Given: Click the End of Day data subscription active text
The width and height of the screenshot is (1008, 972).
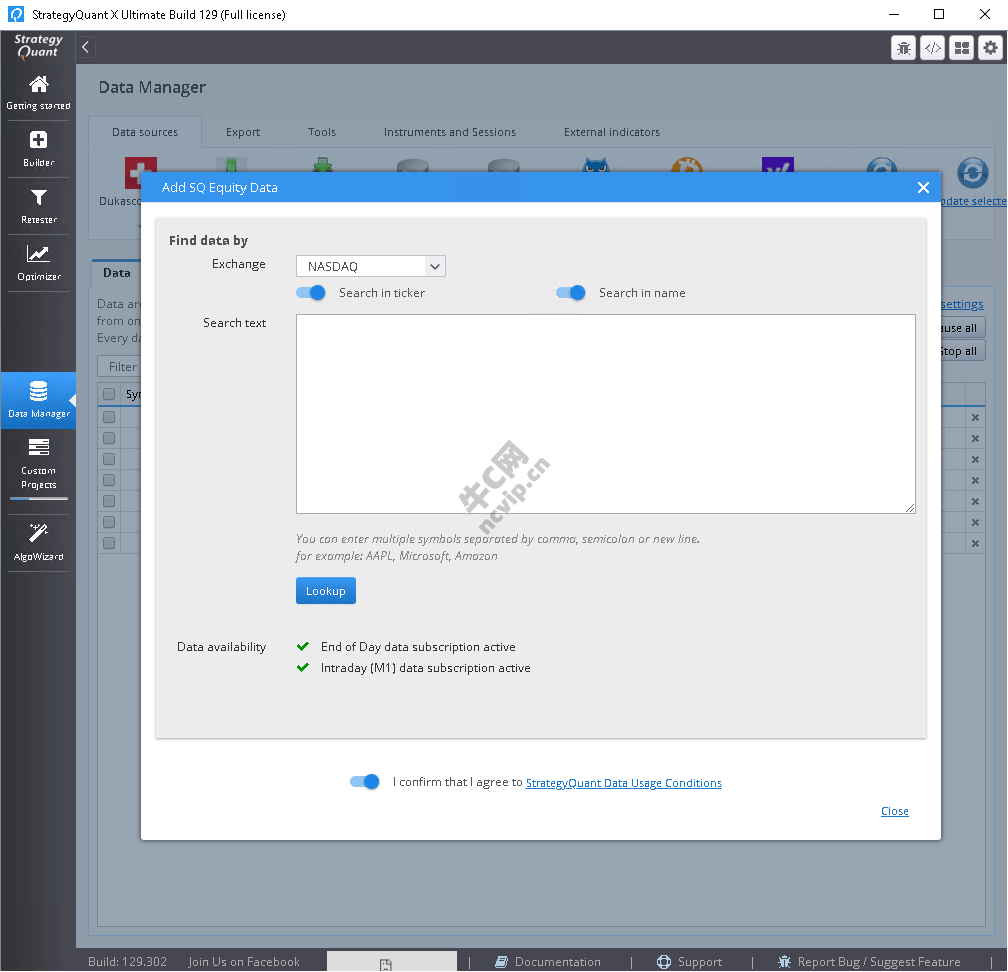Looking at the screenshot, I should pos(418,647).
